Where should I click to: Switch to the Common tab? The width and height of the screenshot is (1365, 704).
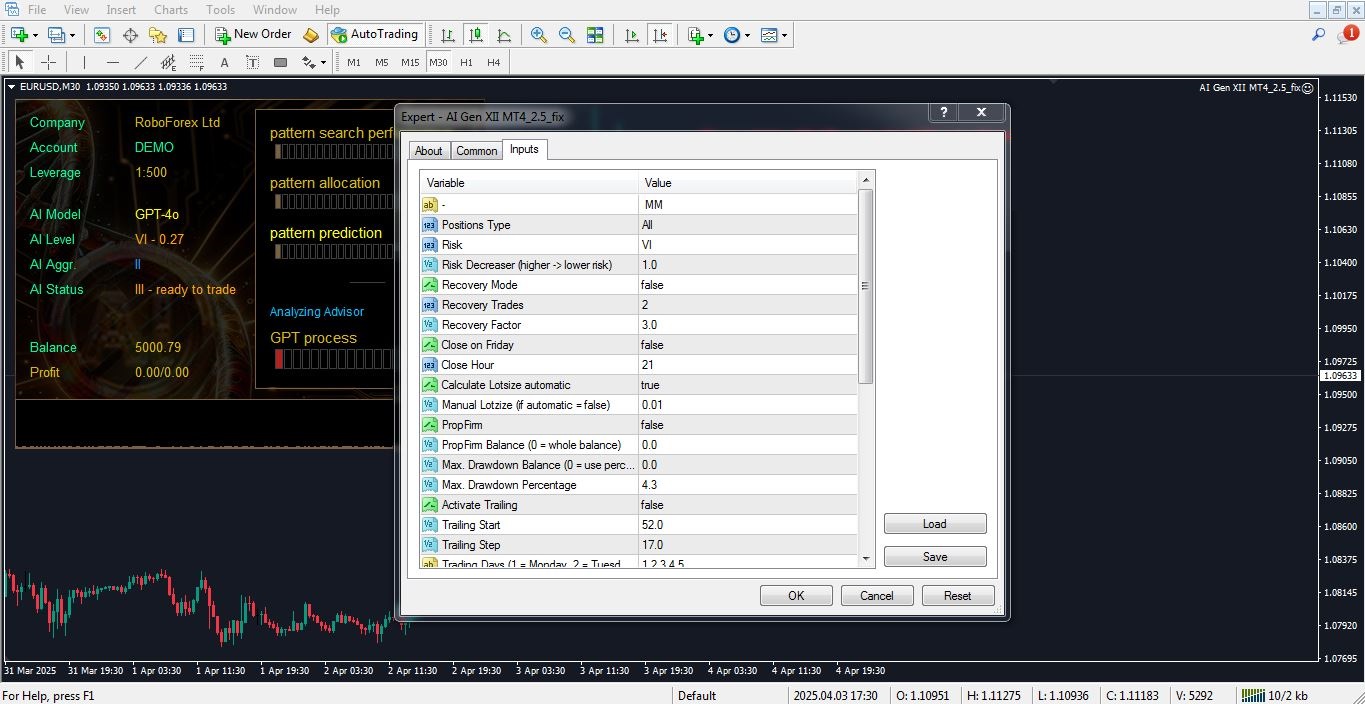[476, 151]
